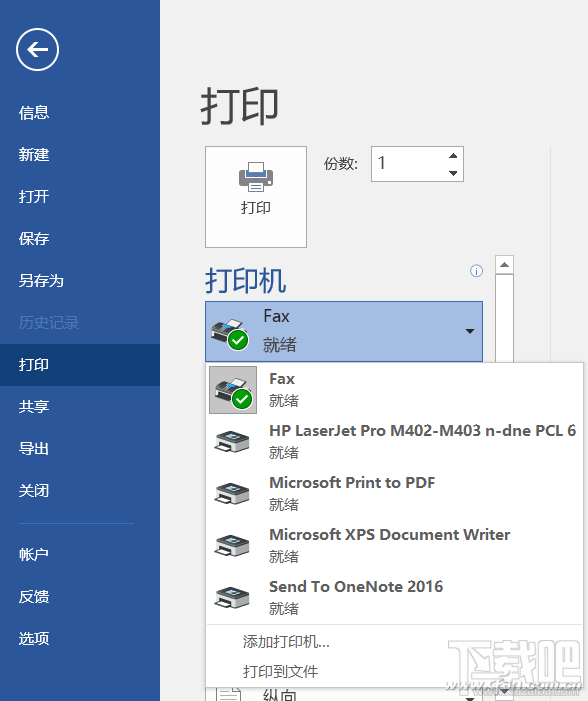Image resolution: width=588 pixels, height=701 pixels.
Task: Pick Microsoft XPS Document Writer printer
Action: pos(394,545)
